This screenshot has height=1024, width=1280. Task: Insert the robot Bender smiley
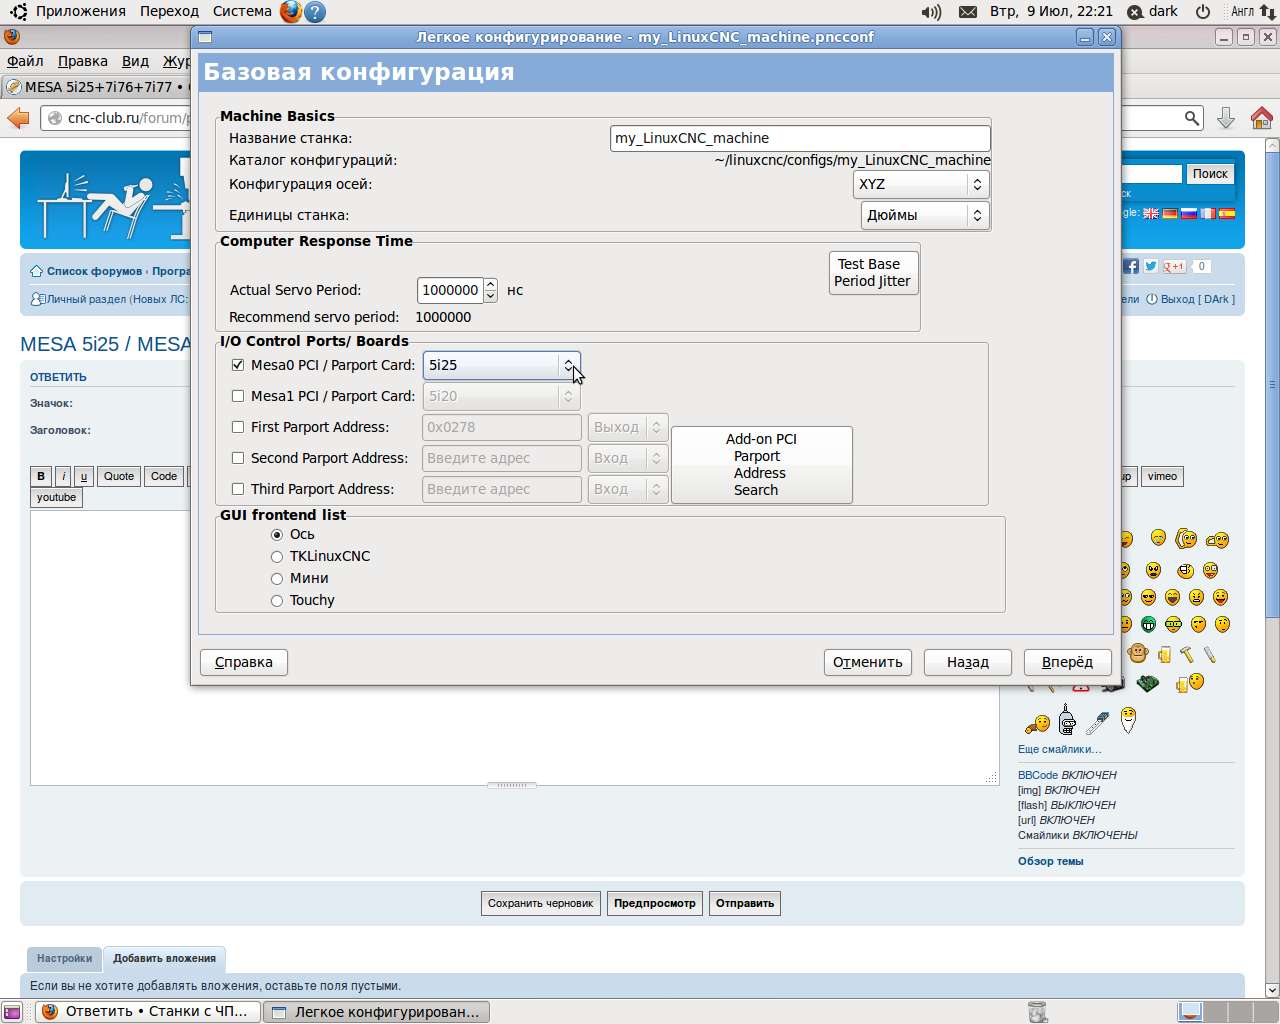pyautogui.click(x=1067, y=719)
